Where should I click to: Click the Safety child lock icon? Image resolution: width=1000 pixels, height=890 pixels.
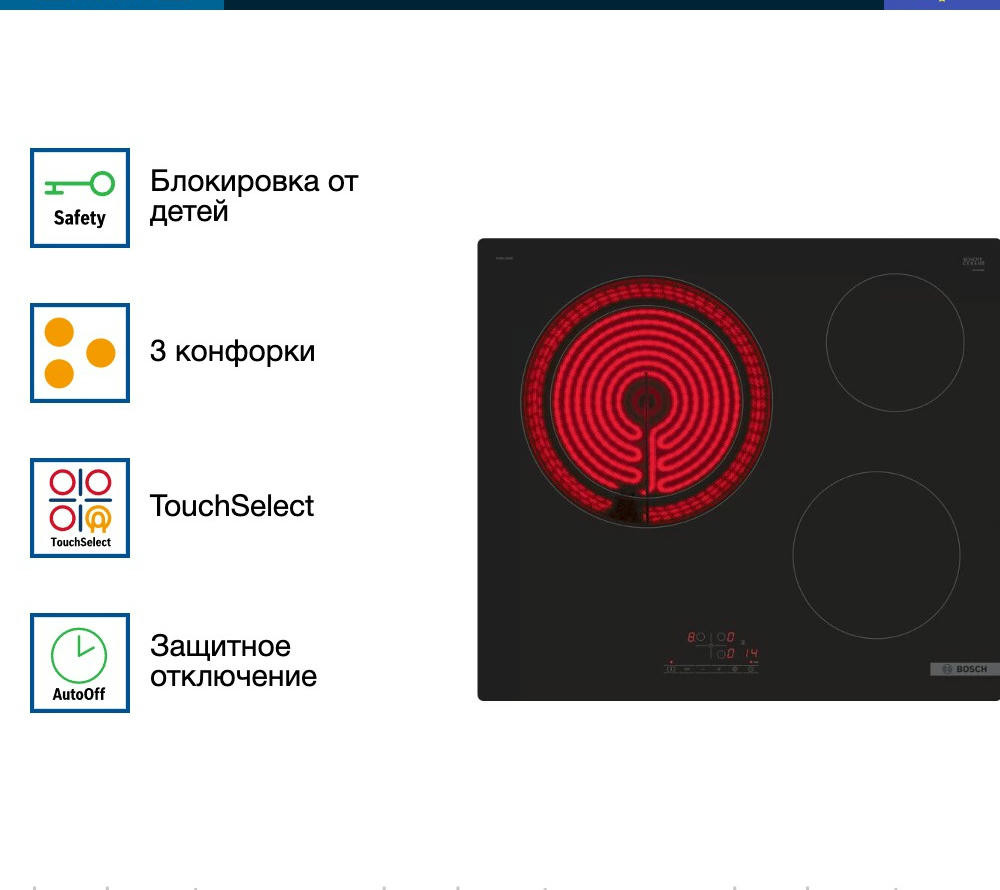click(x=80, y=198)
